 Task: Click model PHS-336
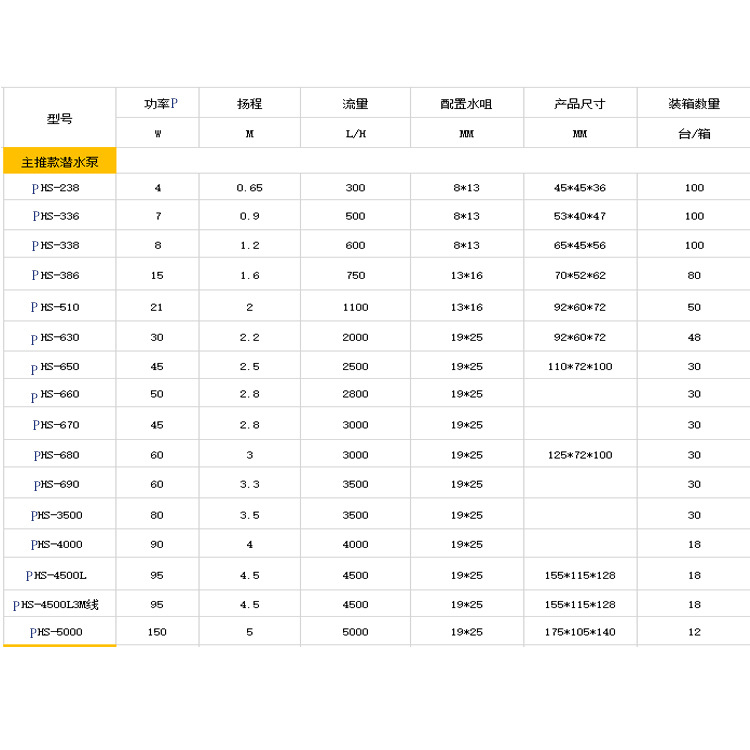click(55, 216)
